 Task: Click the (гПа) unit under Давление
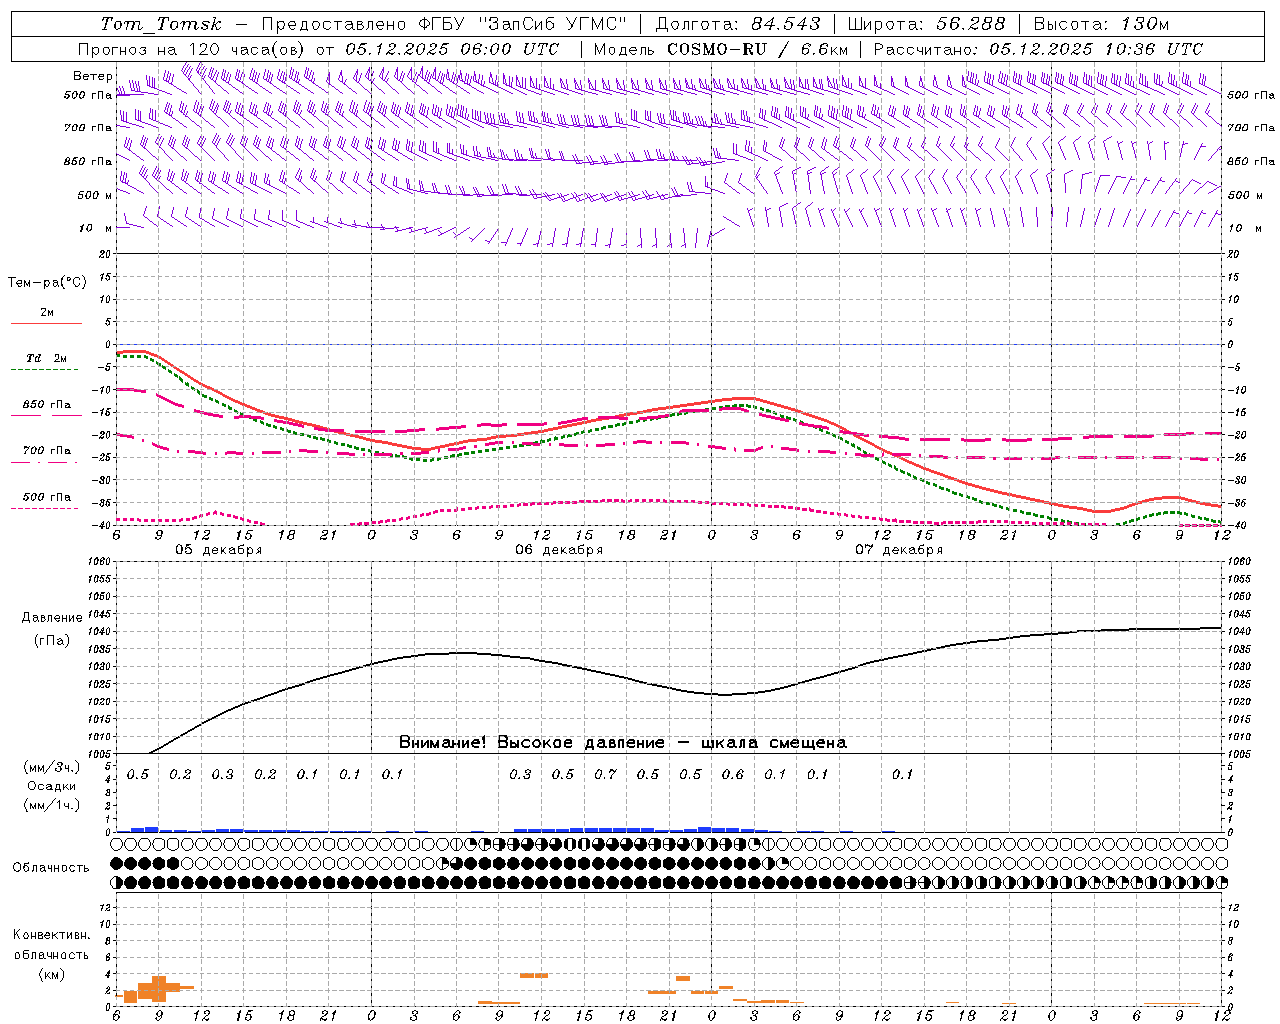pyautogui.click(x=52, y=641)
